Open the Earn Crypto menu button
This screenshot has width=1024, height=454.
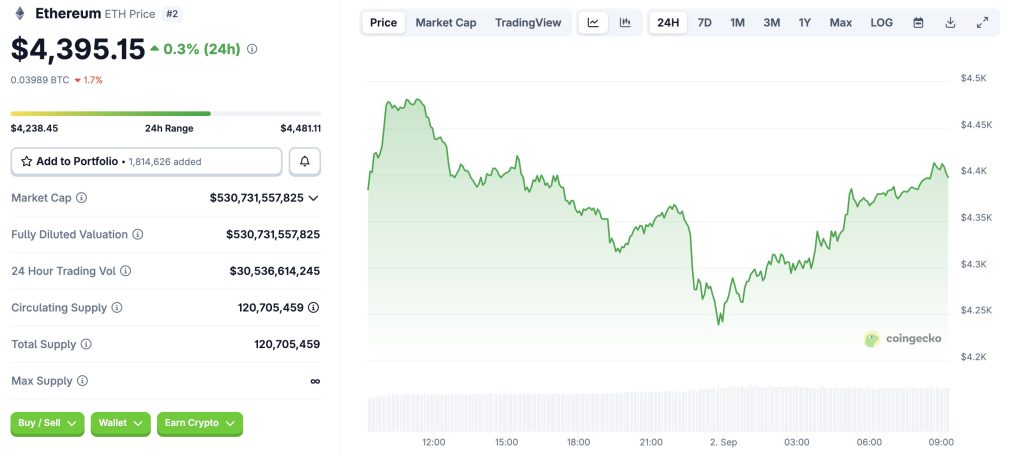[199, 423]
